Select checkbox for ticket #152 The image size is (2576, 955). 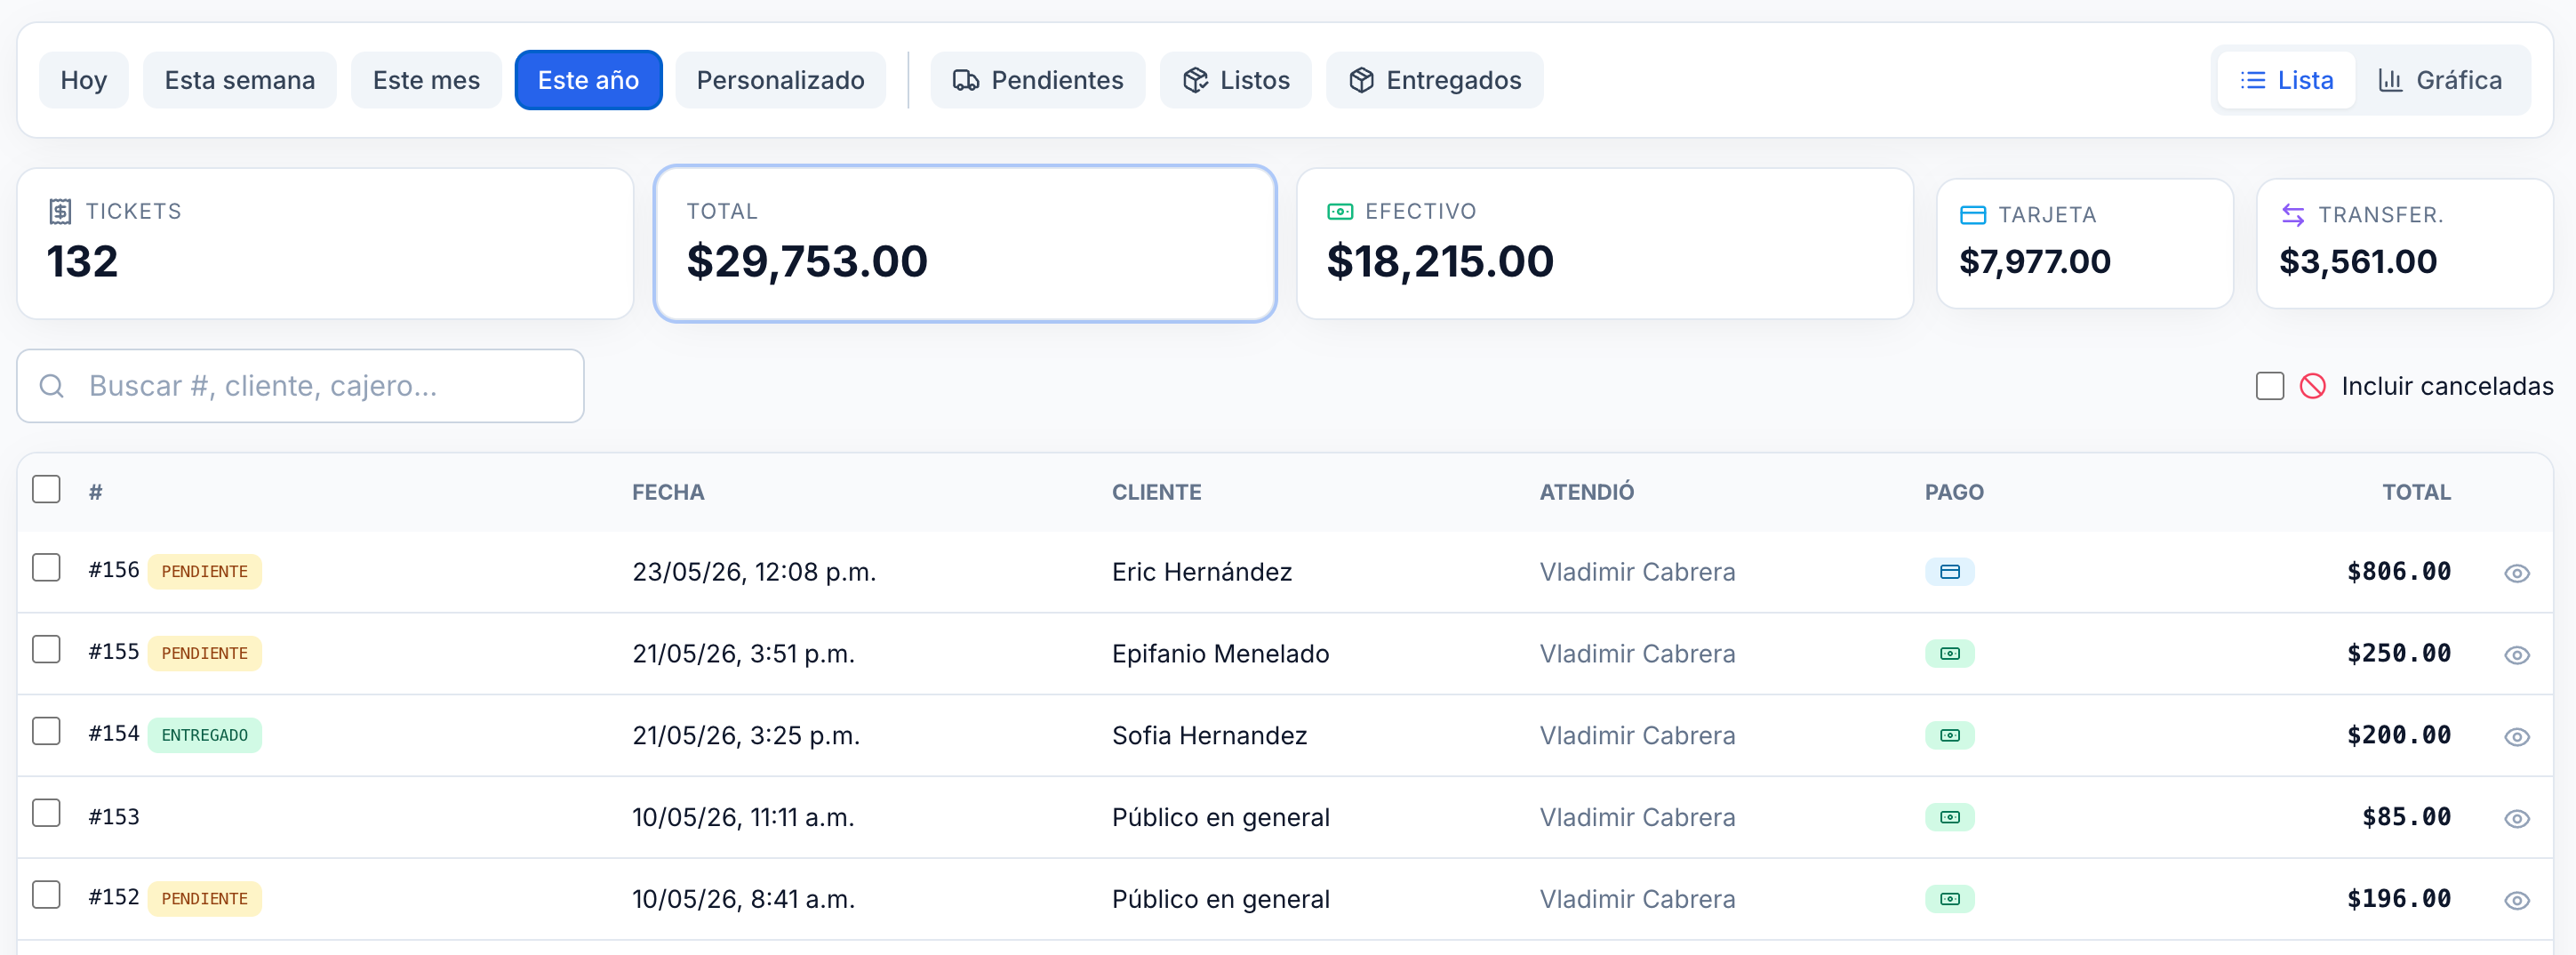tap(46, 895)
